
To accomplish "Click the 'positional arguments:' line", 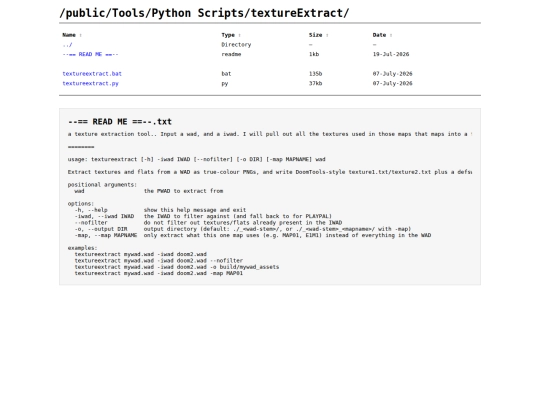I will [102, 185].
